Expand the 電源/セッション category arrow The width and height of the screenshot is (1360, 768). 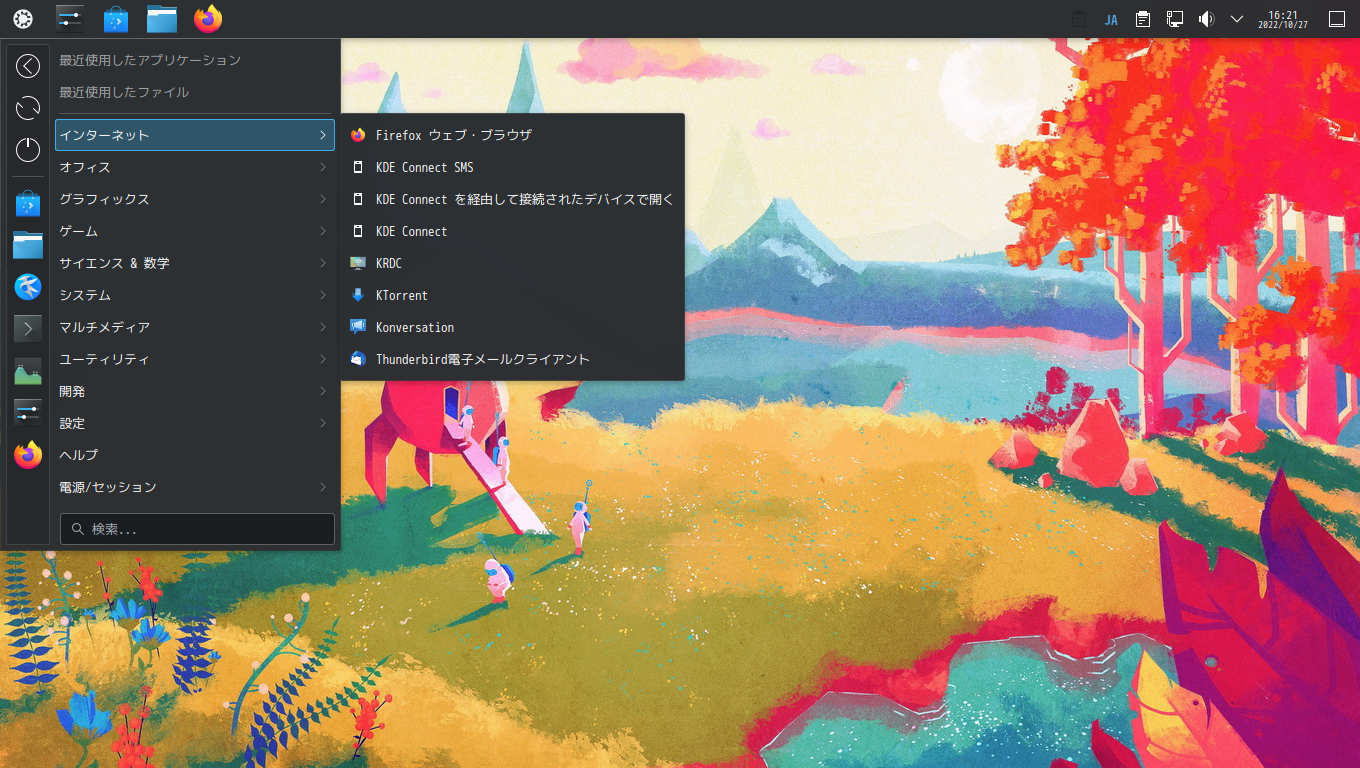(322, 487)
